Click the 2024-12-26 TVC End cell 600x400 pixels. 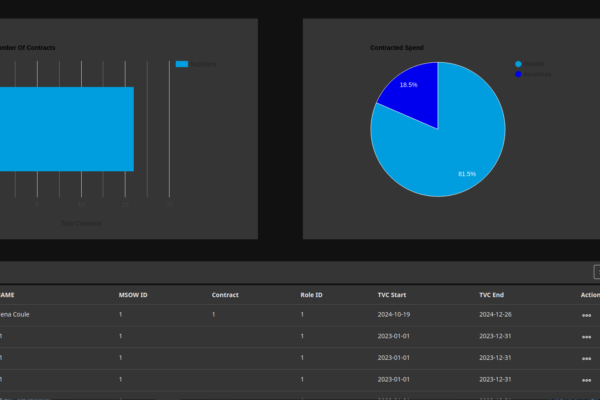click(x=495, y=315)
